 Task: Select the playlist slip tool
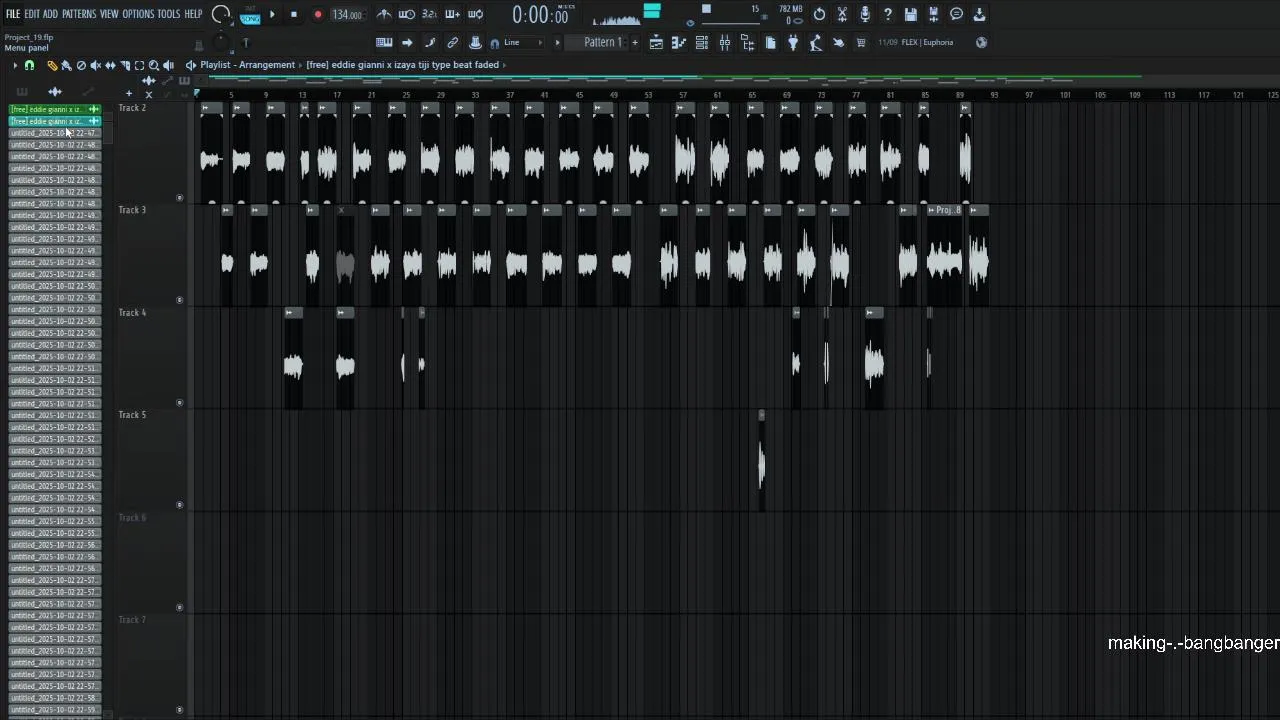110,65
